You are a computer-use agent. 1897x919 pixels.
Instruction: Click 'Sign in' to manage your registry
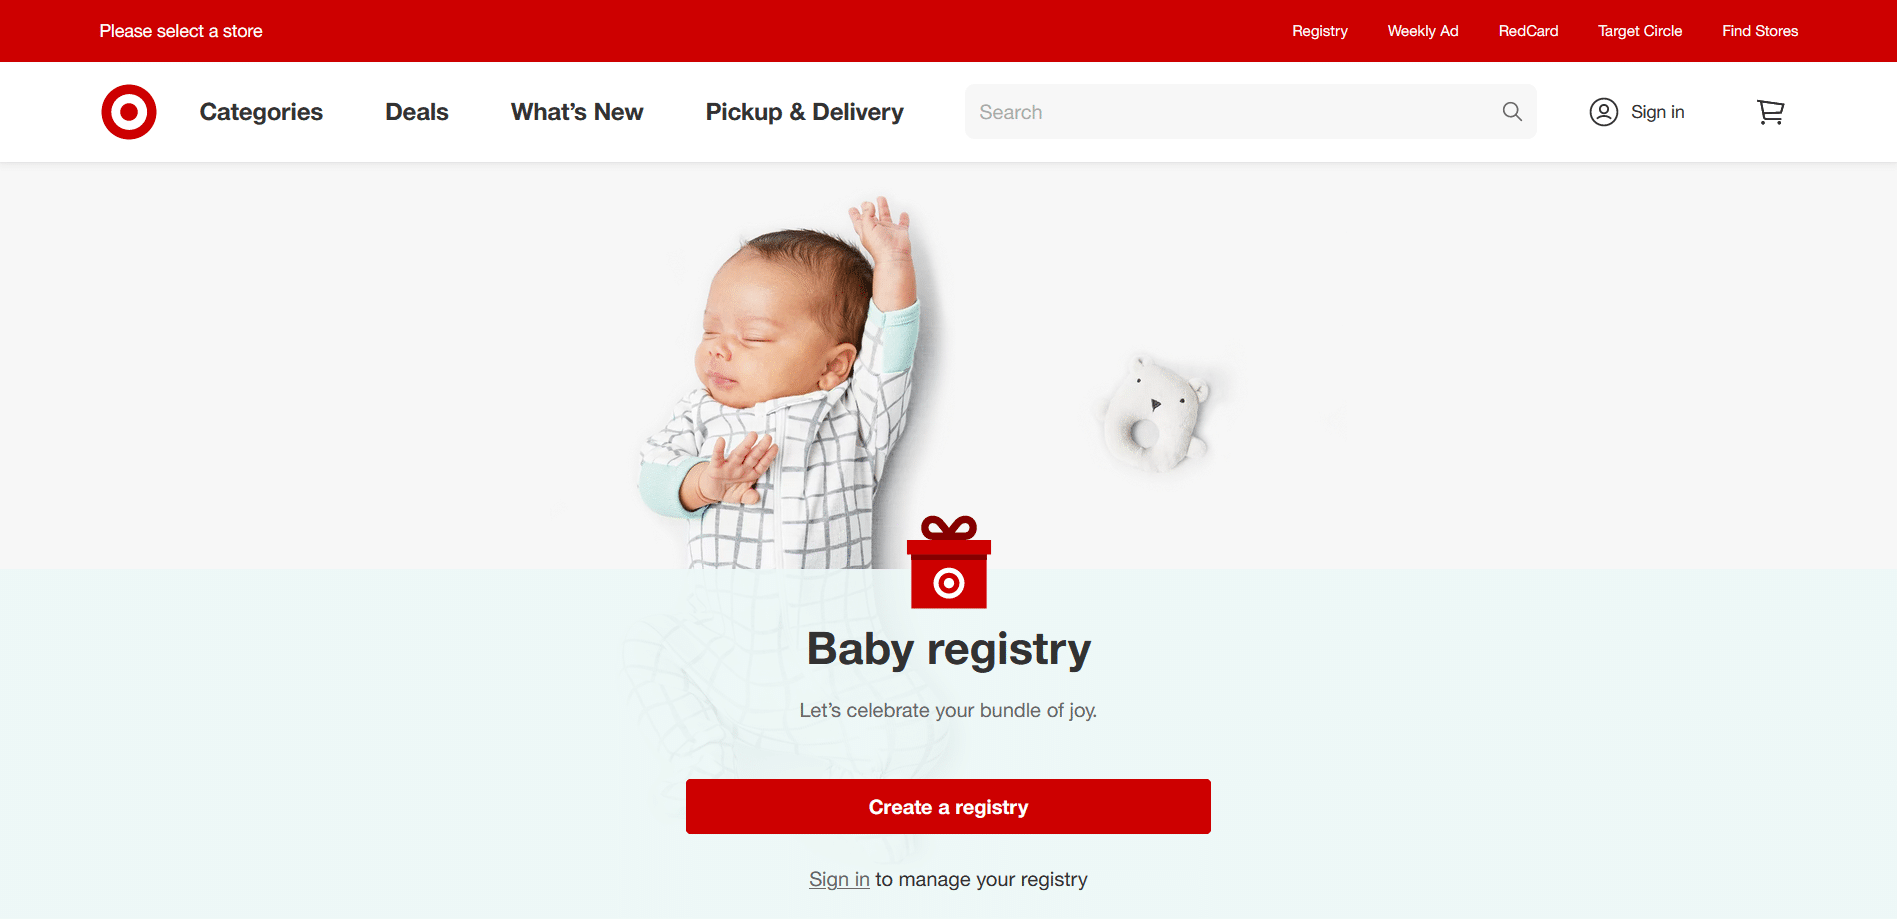click(x=839, y=879)
